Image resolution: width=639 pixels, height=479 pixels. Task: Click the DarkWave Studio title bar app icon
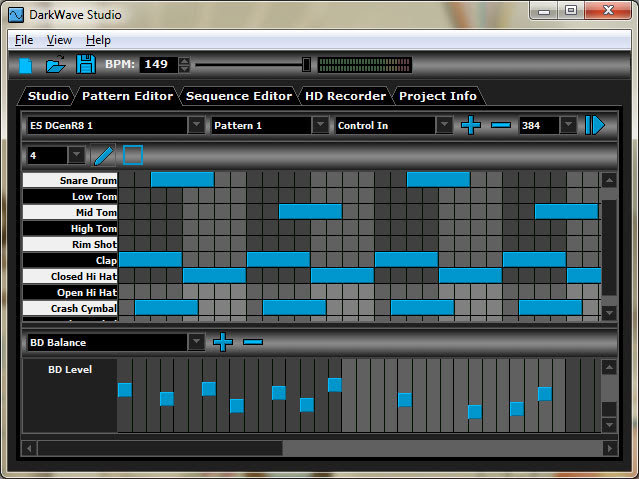16,15
